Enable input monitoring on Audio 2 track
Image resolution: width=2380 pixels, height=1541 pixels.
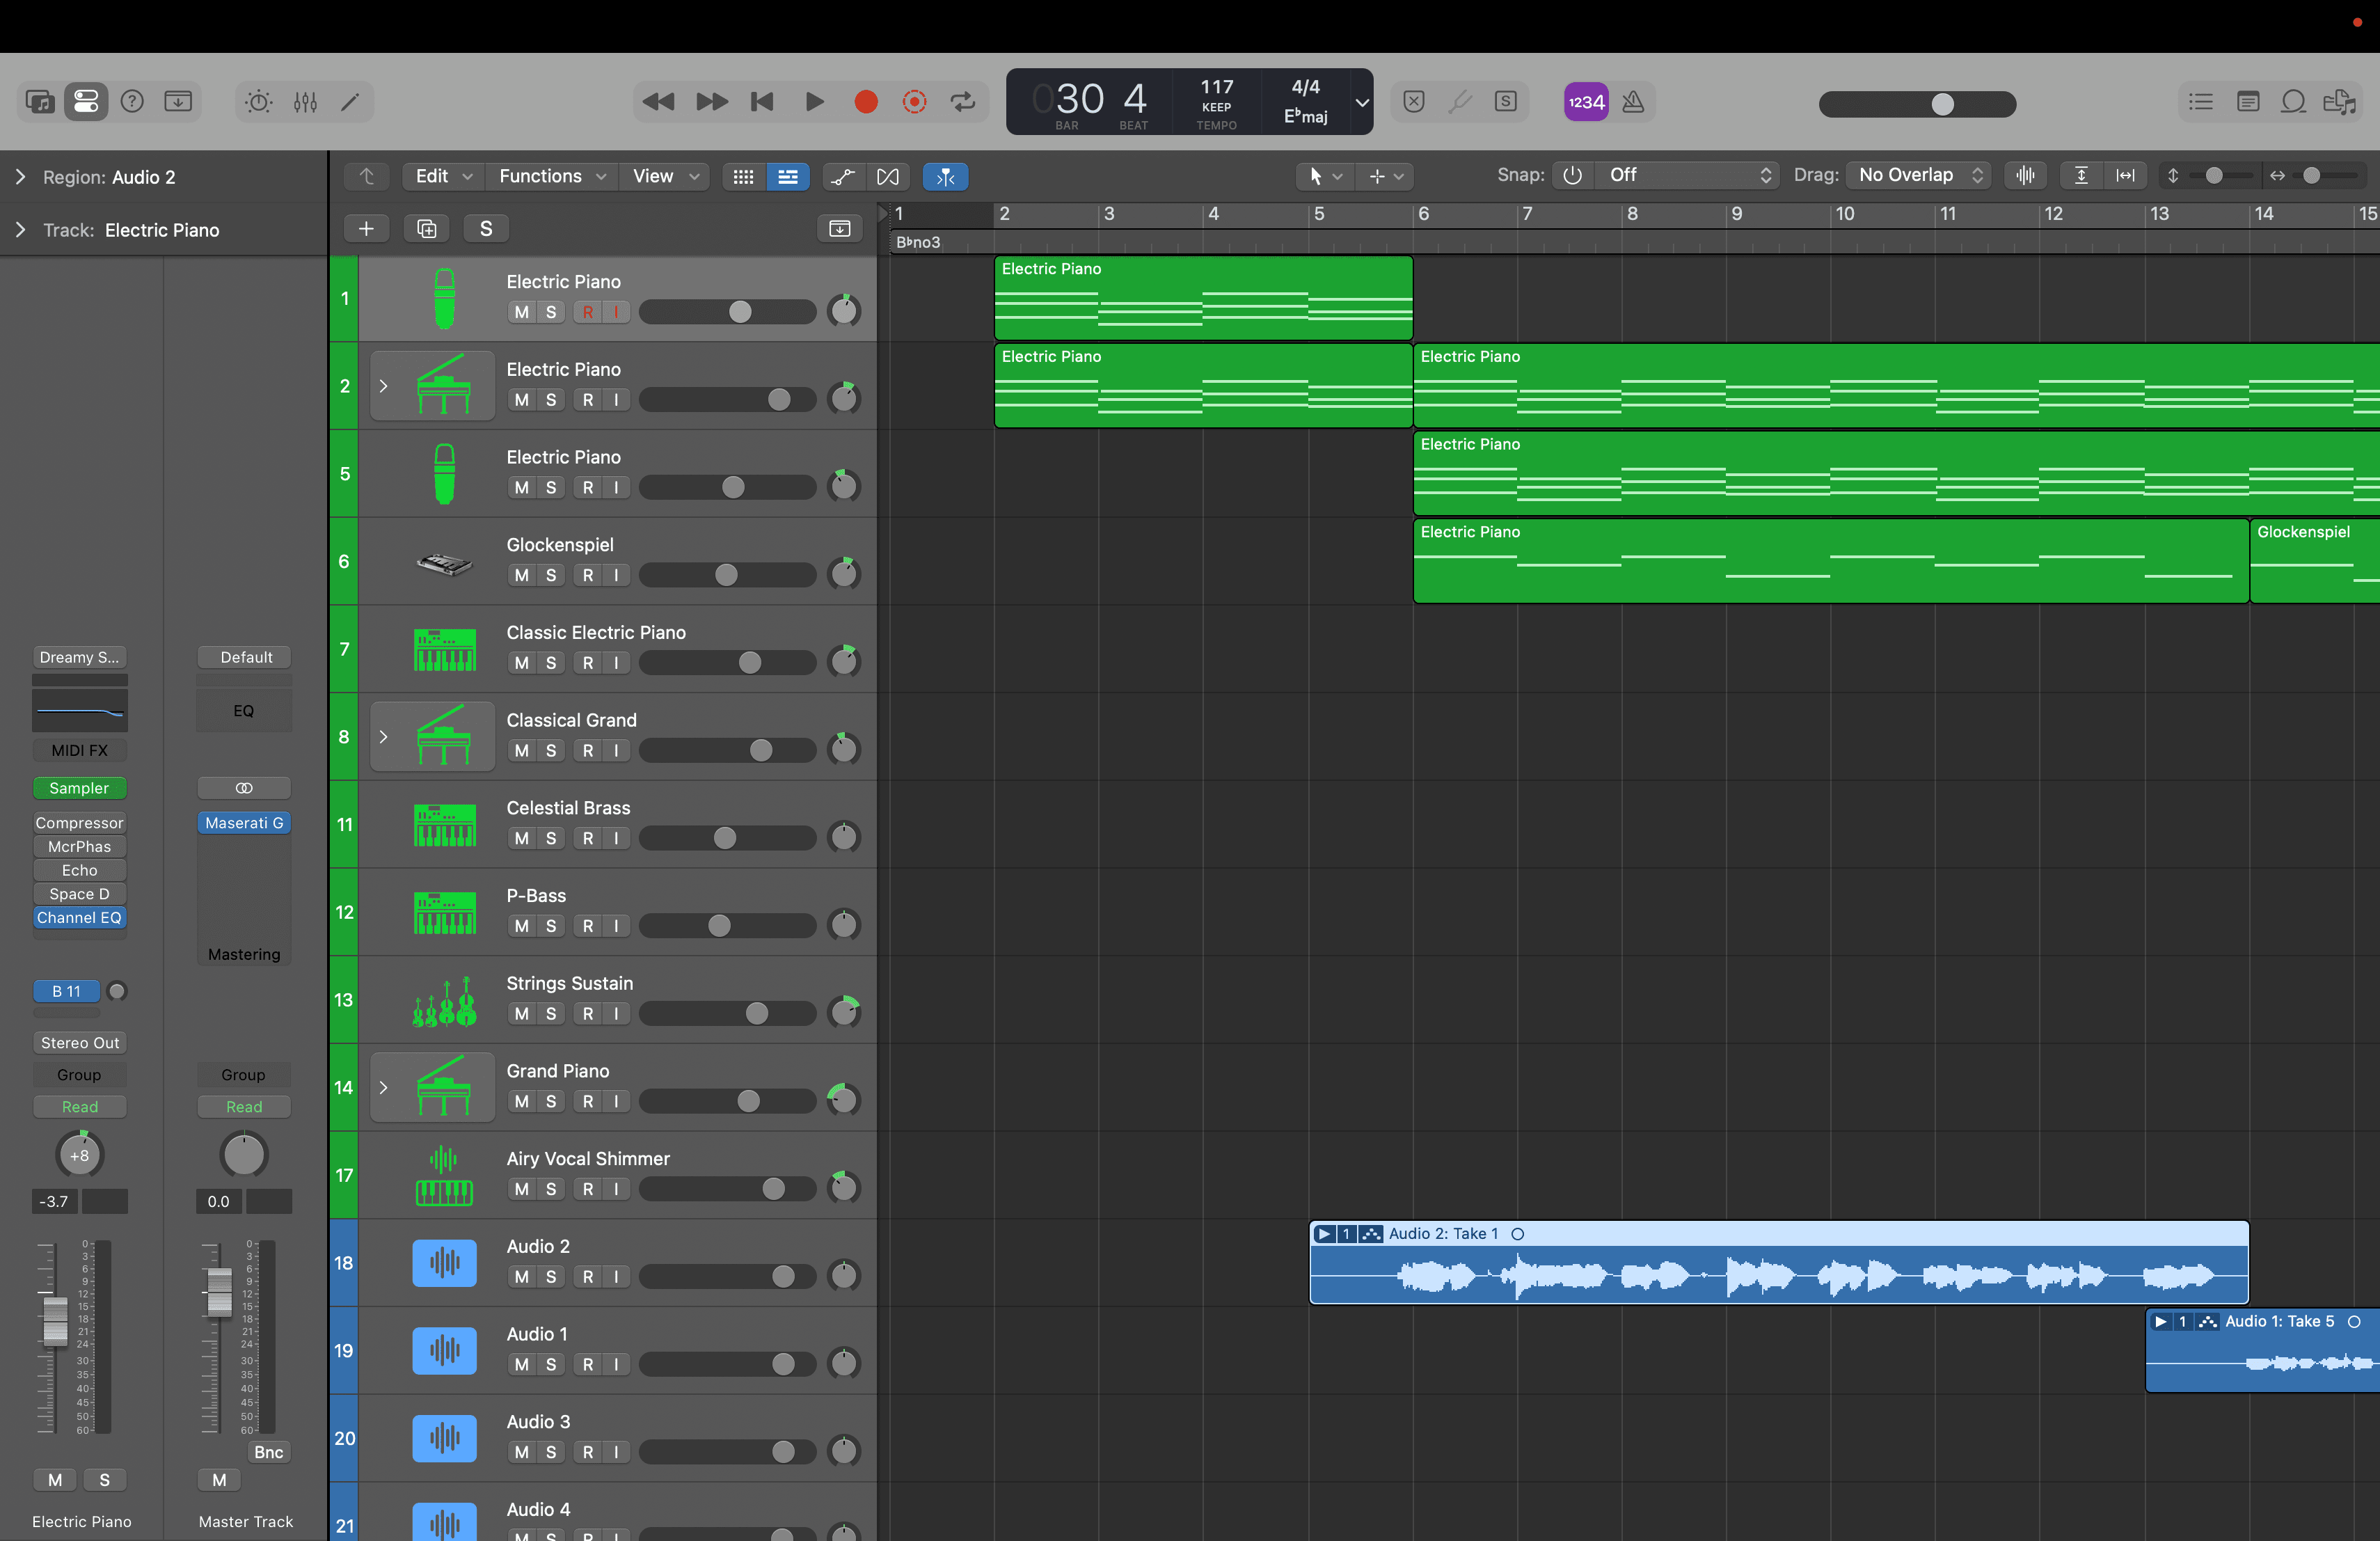click(x=616, y=1277)
